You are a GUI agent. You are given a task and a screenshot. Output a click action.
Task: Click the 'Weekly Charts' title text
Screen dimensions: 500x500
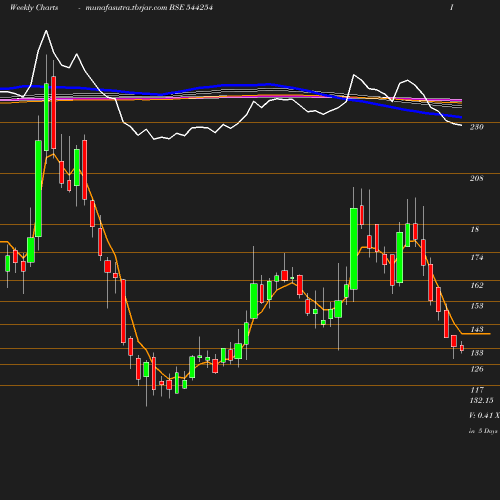click(34, 7)
